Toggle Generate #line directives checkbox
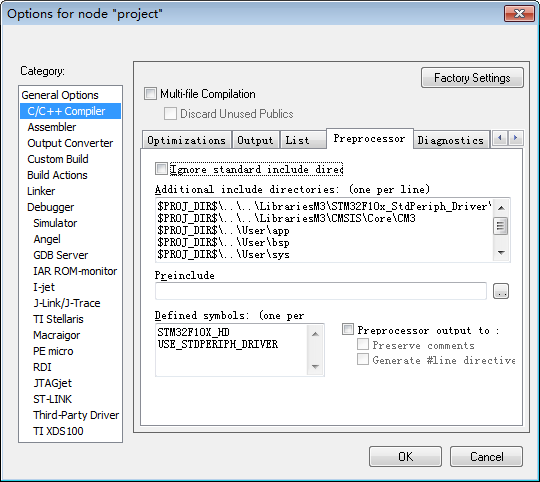Viewport: 540px width, 482px height. [x=363, y=359]
